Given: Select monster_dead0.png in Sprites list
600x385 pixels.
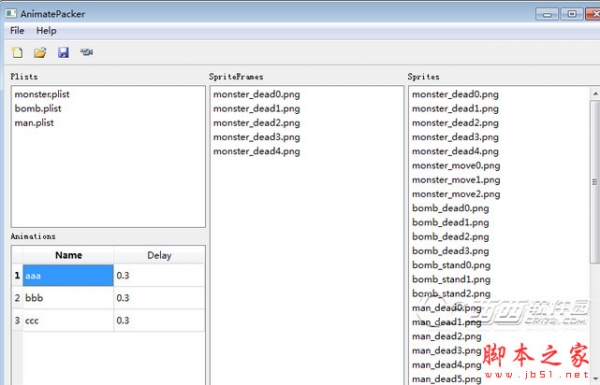Looking at the screenshot, I should pos(455,95).
